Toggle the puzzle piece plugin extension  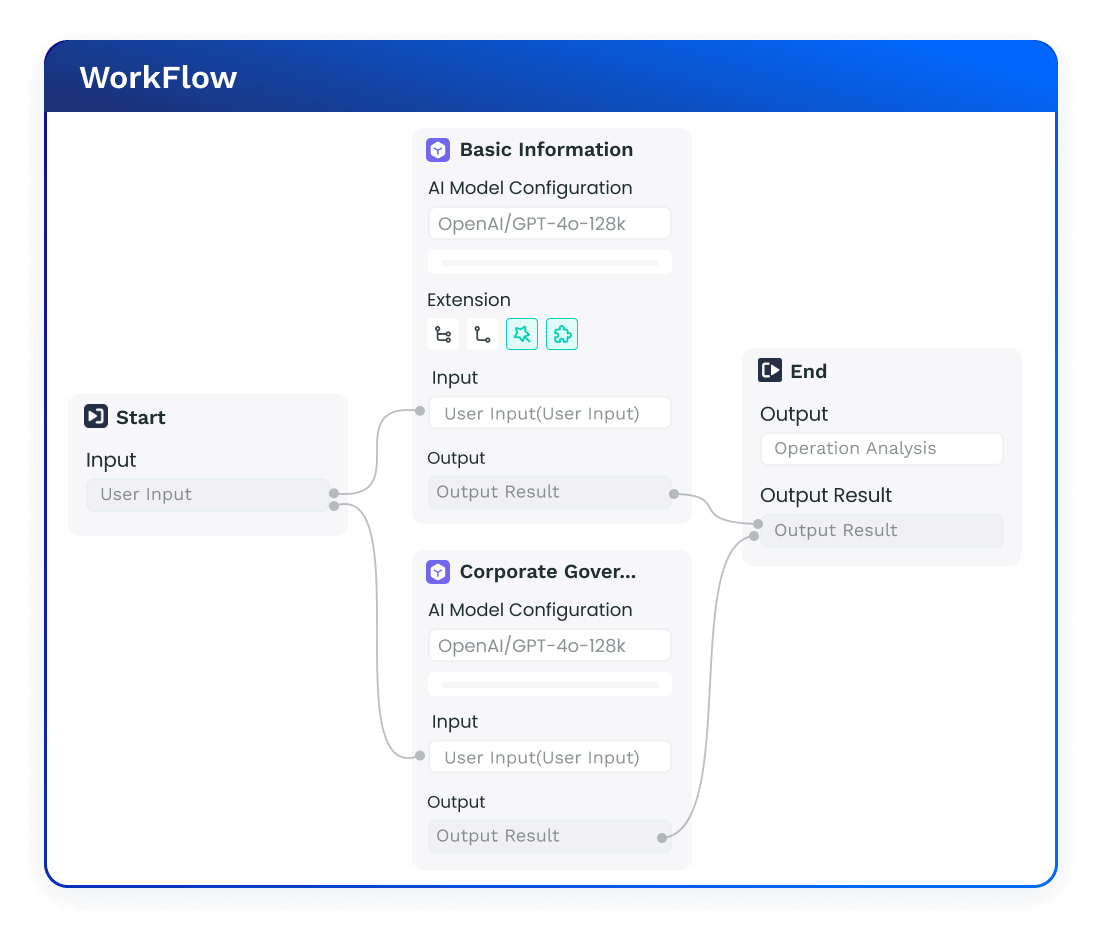[x=562, y=334]
